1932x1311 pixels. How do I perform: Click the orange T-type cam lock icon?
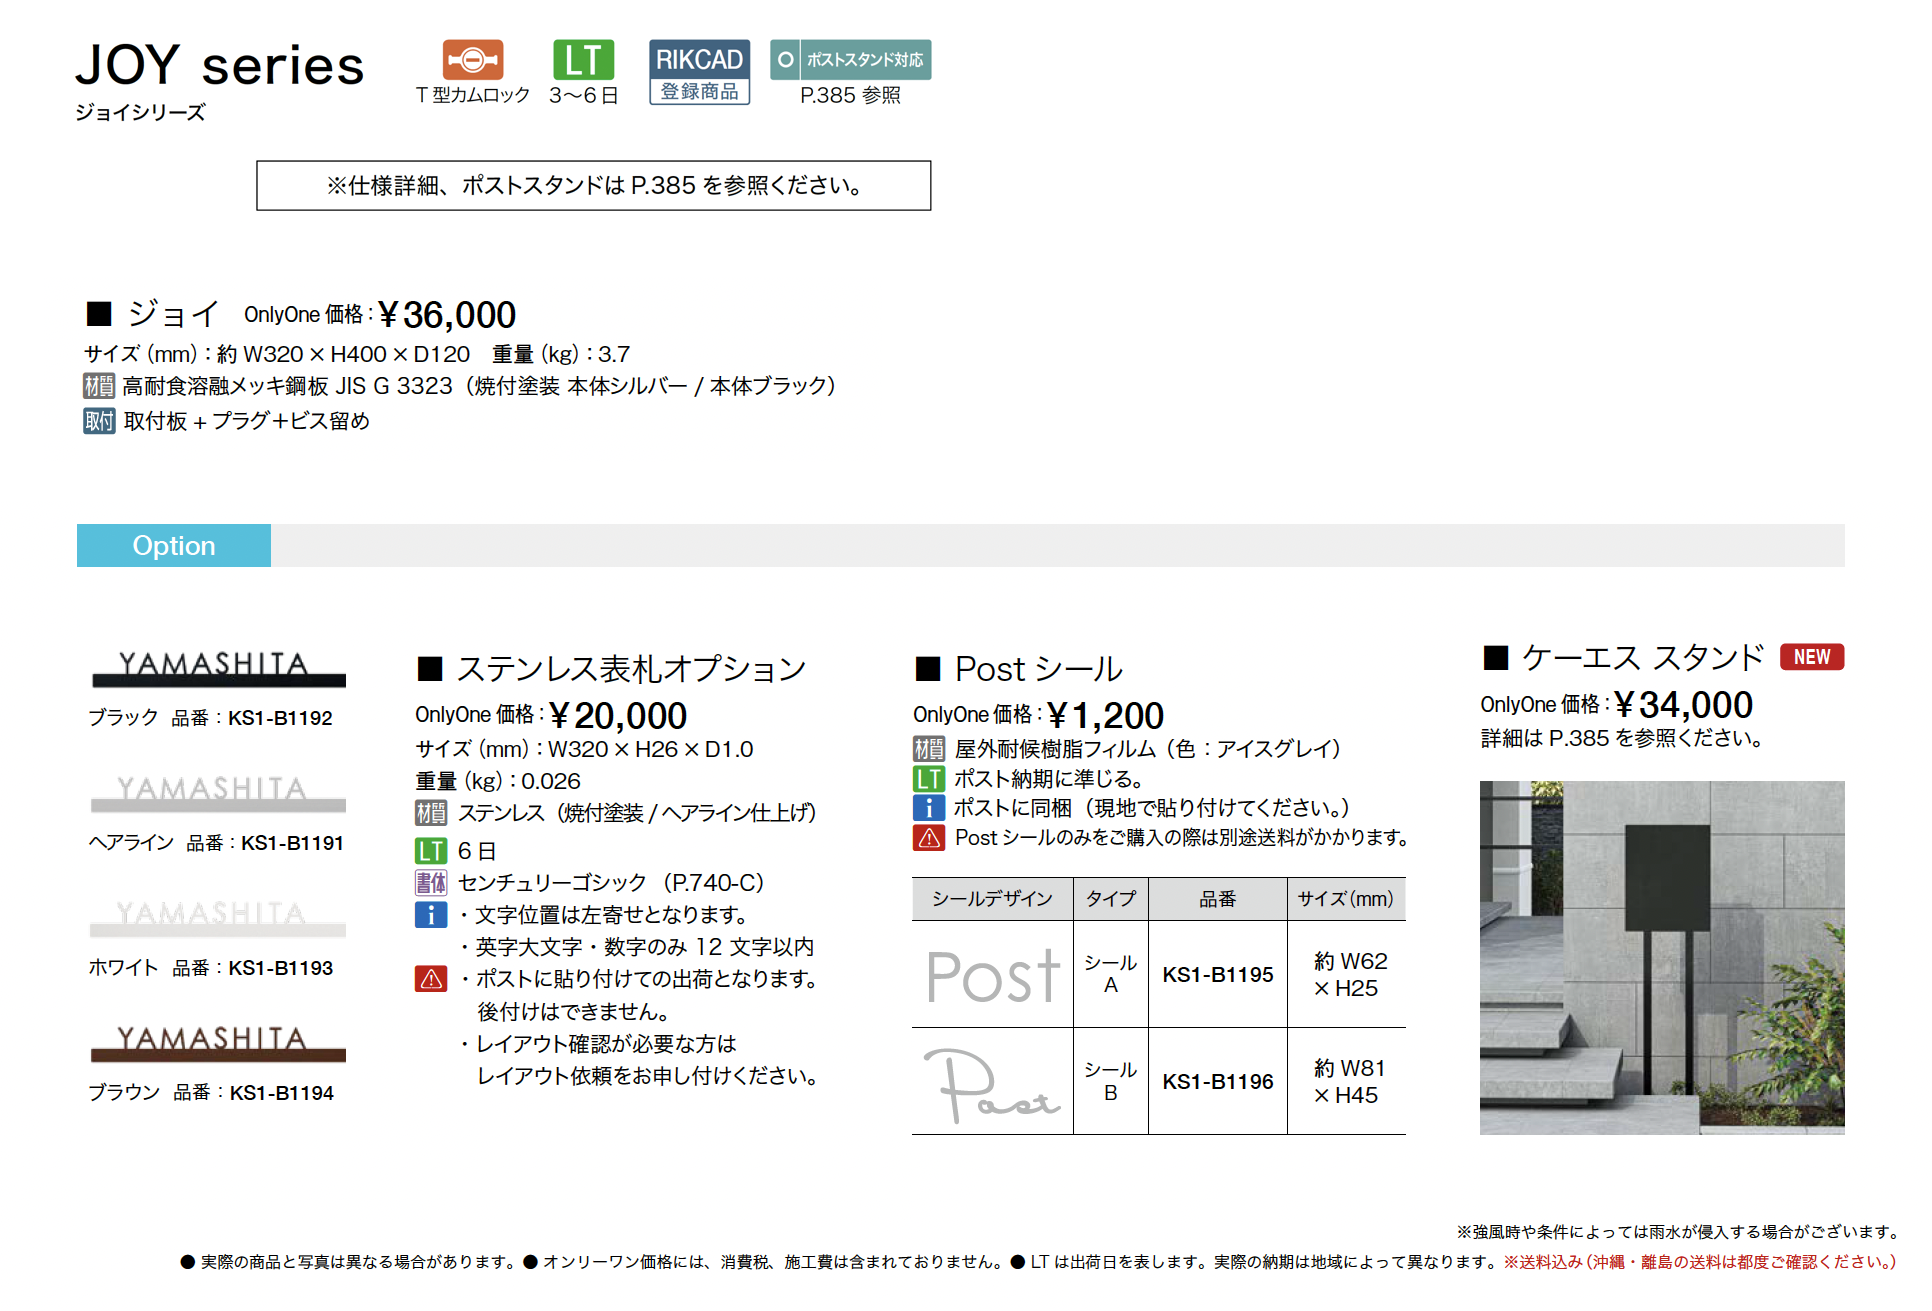click(x=473, y=60)
